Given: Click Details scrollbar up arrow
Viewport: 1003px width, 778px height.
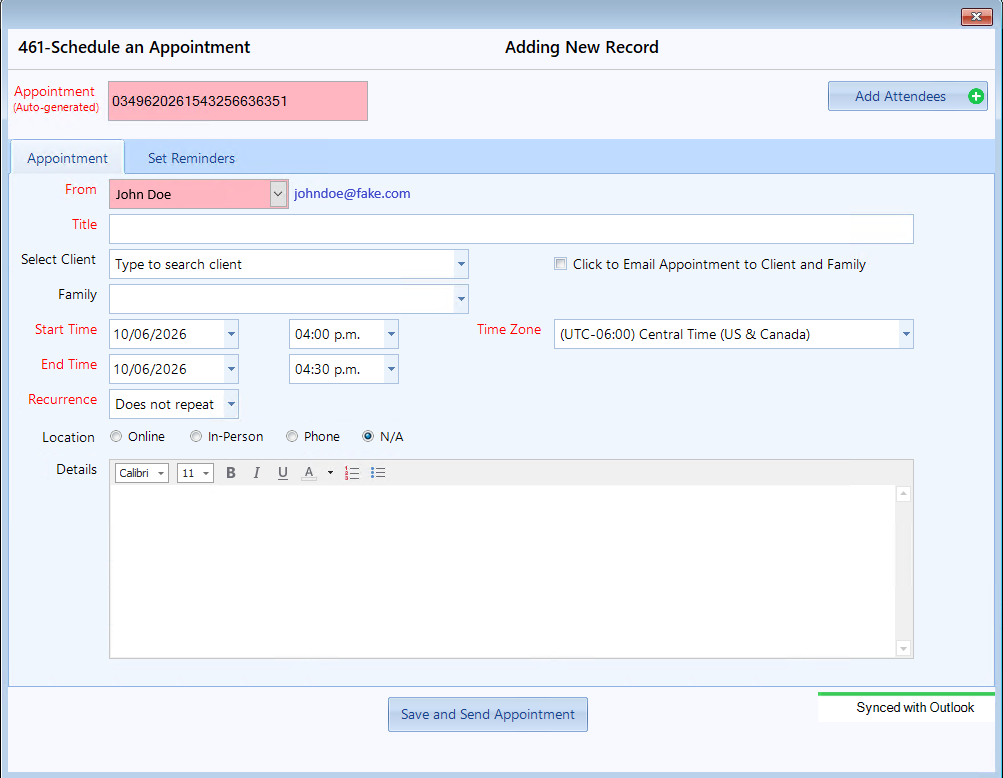Looking at the screenshot, I should (903, 494).
